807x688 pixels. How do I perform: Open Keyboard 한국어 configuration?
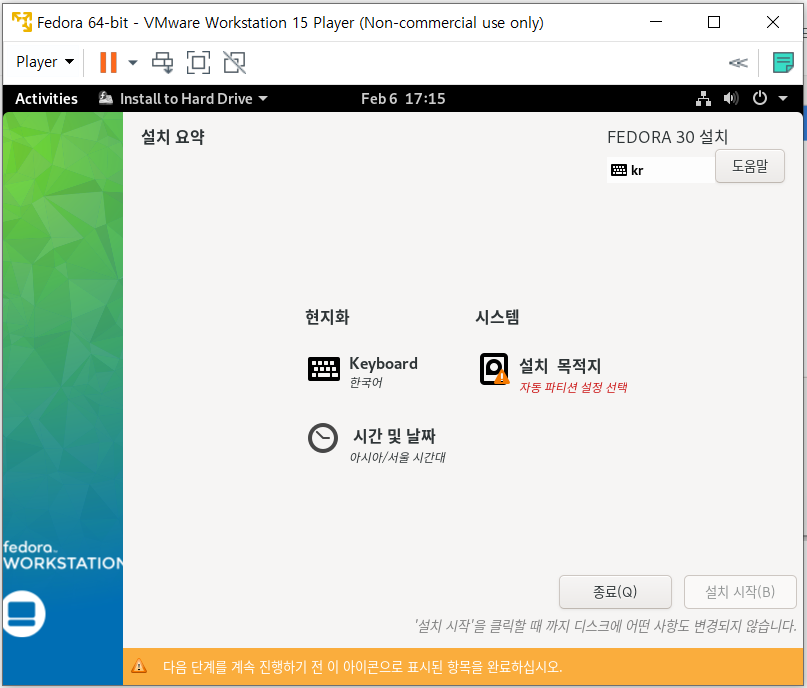363,372
